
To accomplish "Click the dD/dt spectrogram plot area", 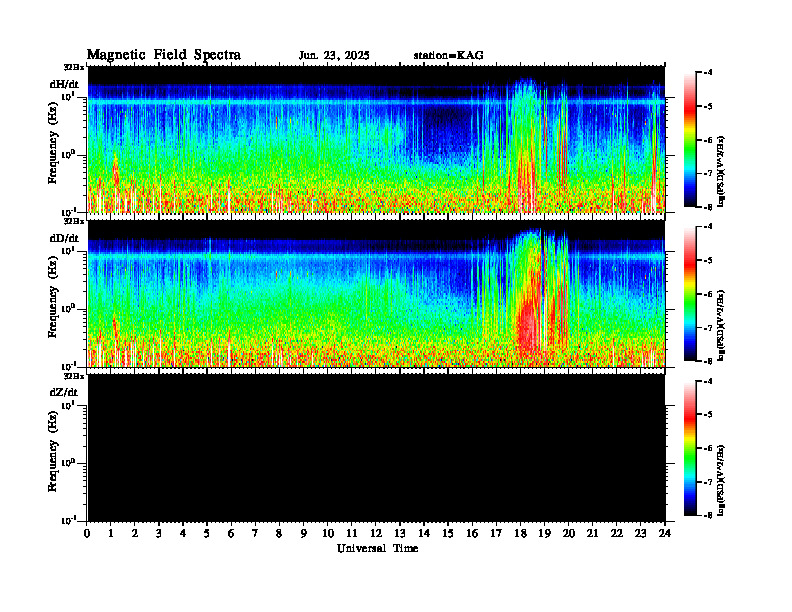I will 376,293.
